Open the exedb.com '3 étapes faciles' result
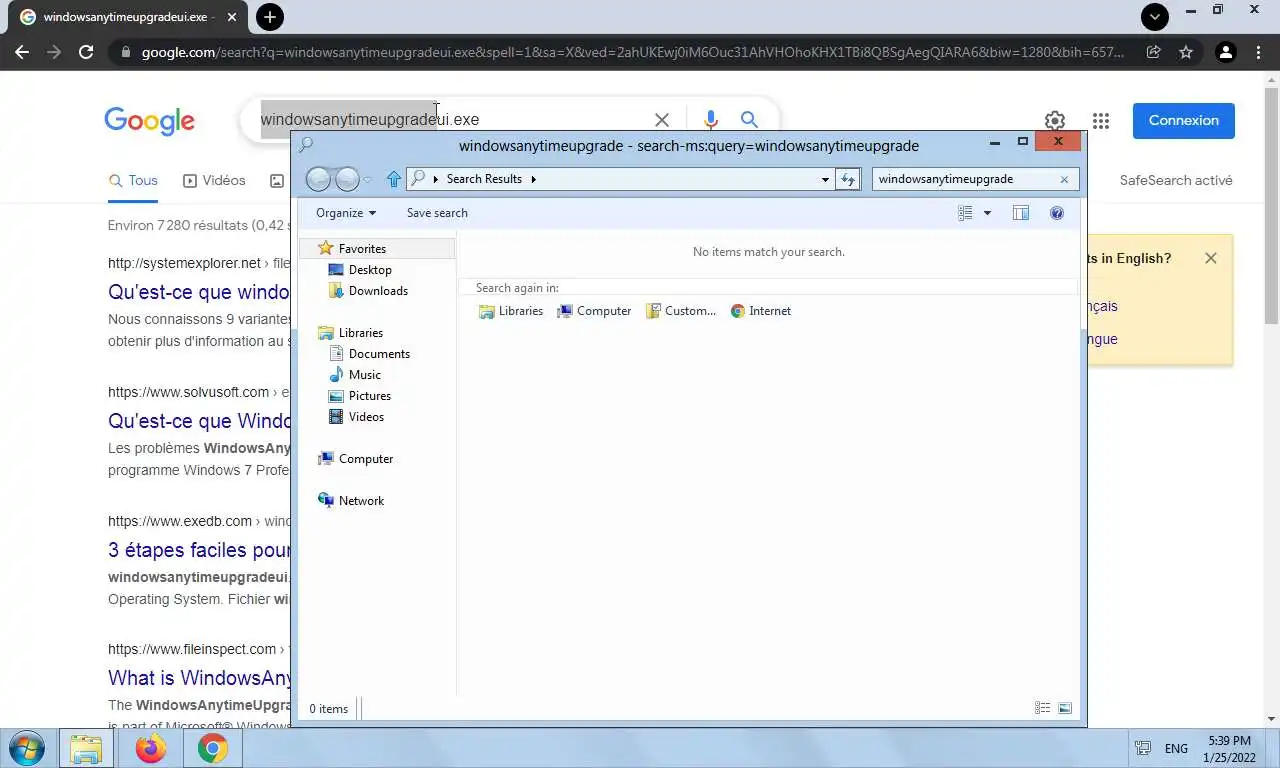This screenshot has width=1280, height=768. 199,550
